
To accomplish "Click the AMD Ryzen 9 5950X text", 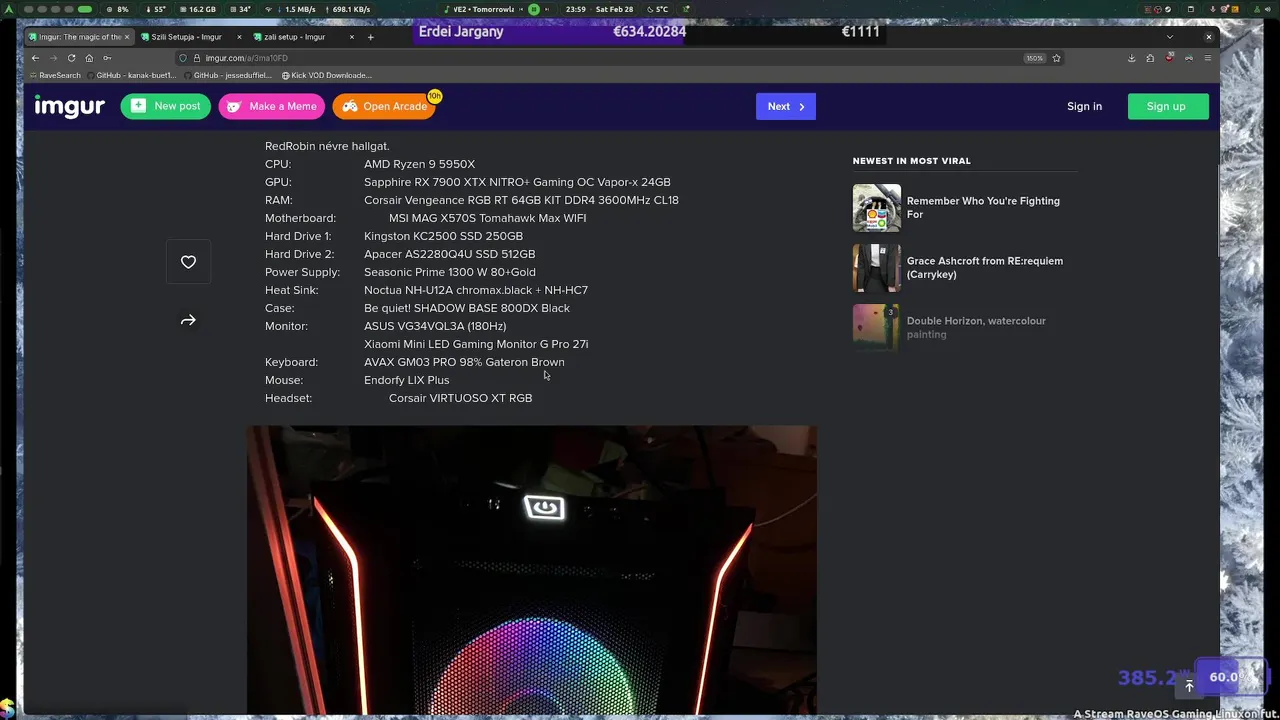I will click(419, 164).
